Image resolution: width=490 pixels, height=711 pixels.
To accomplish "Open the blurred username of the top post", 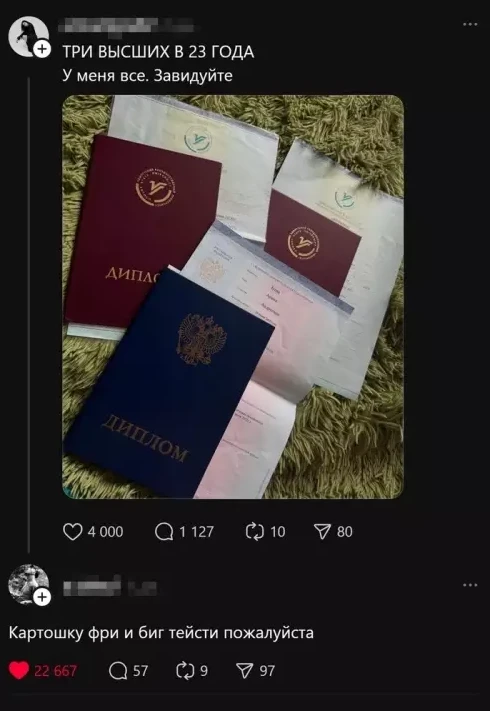I will (126, 26).
